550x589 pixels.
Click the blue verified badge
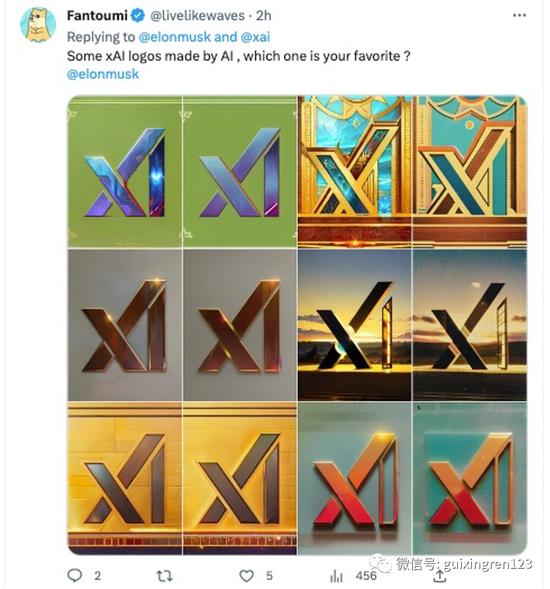tap(138, 16)
